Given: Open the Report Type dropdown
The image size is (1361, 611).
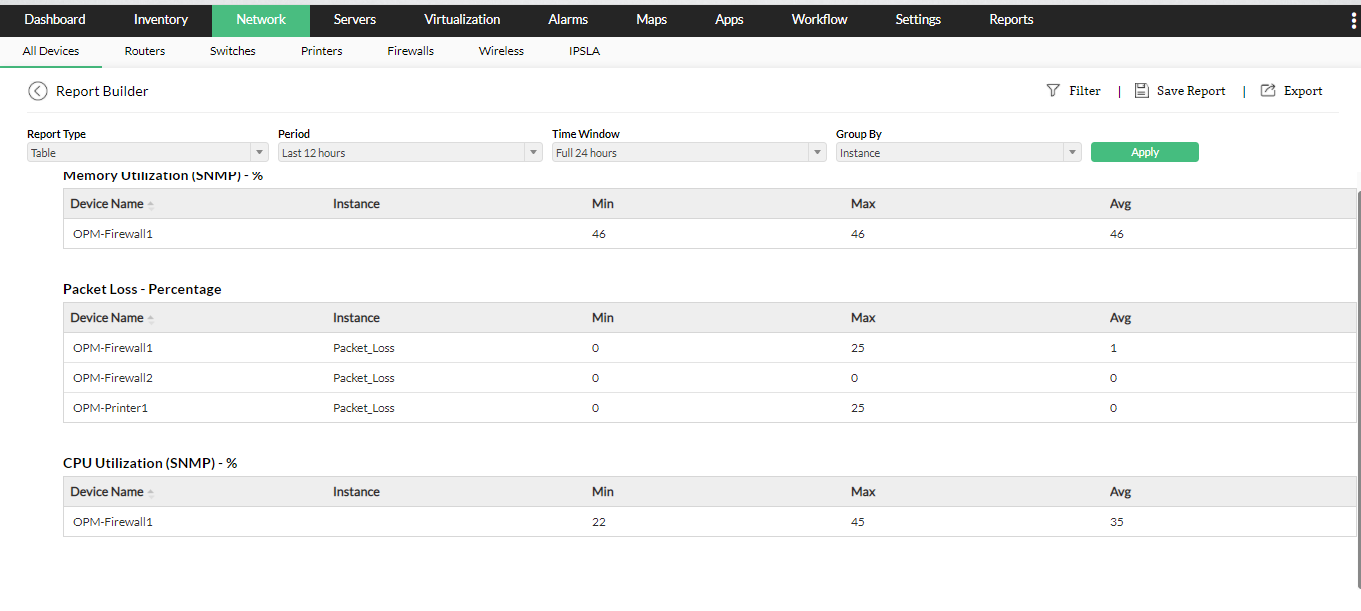Looking at the screenshot, I should [259, 152].
